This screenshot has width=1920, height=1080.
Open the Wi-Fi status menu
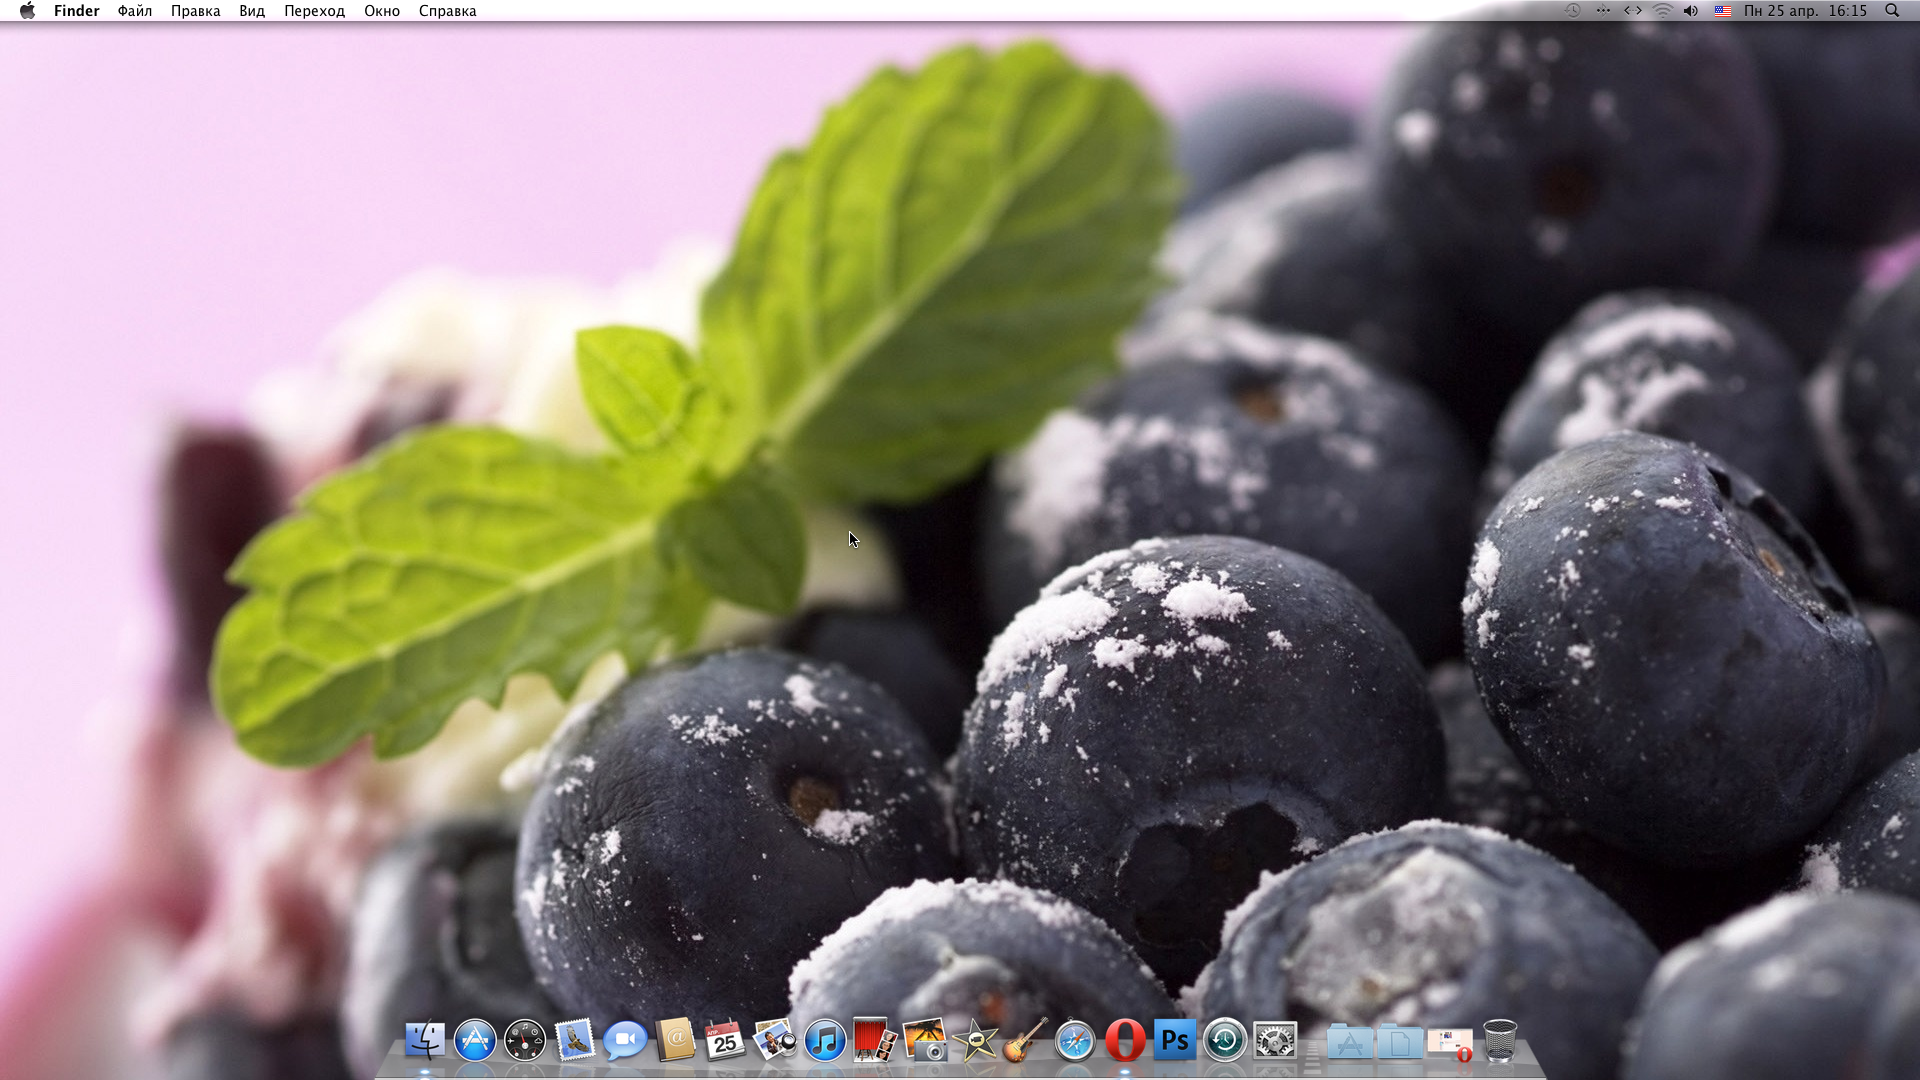click(x=1663, y=11)
